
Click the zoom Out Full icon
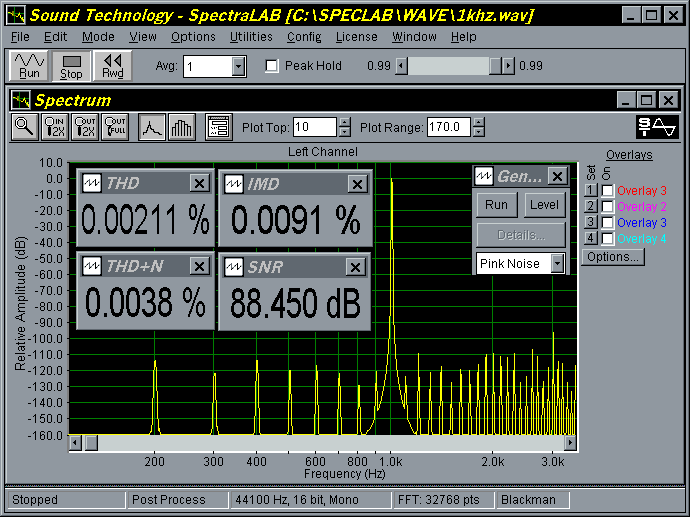[115, 127]
